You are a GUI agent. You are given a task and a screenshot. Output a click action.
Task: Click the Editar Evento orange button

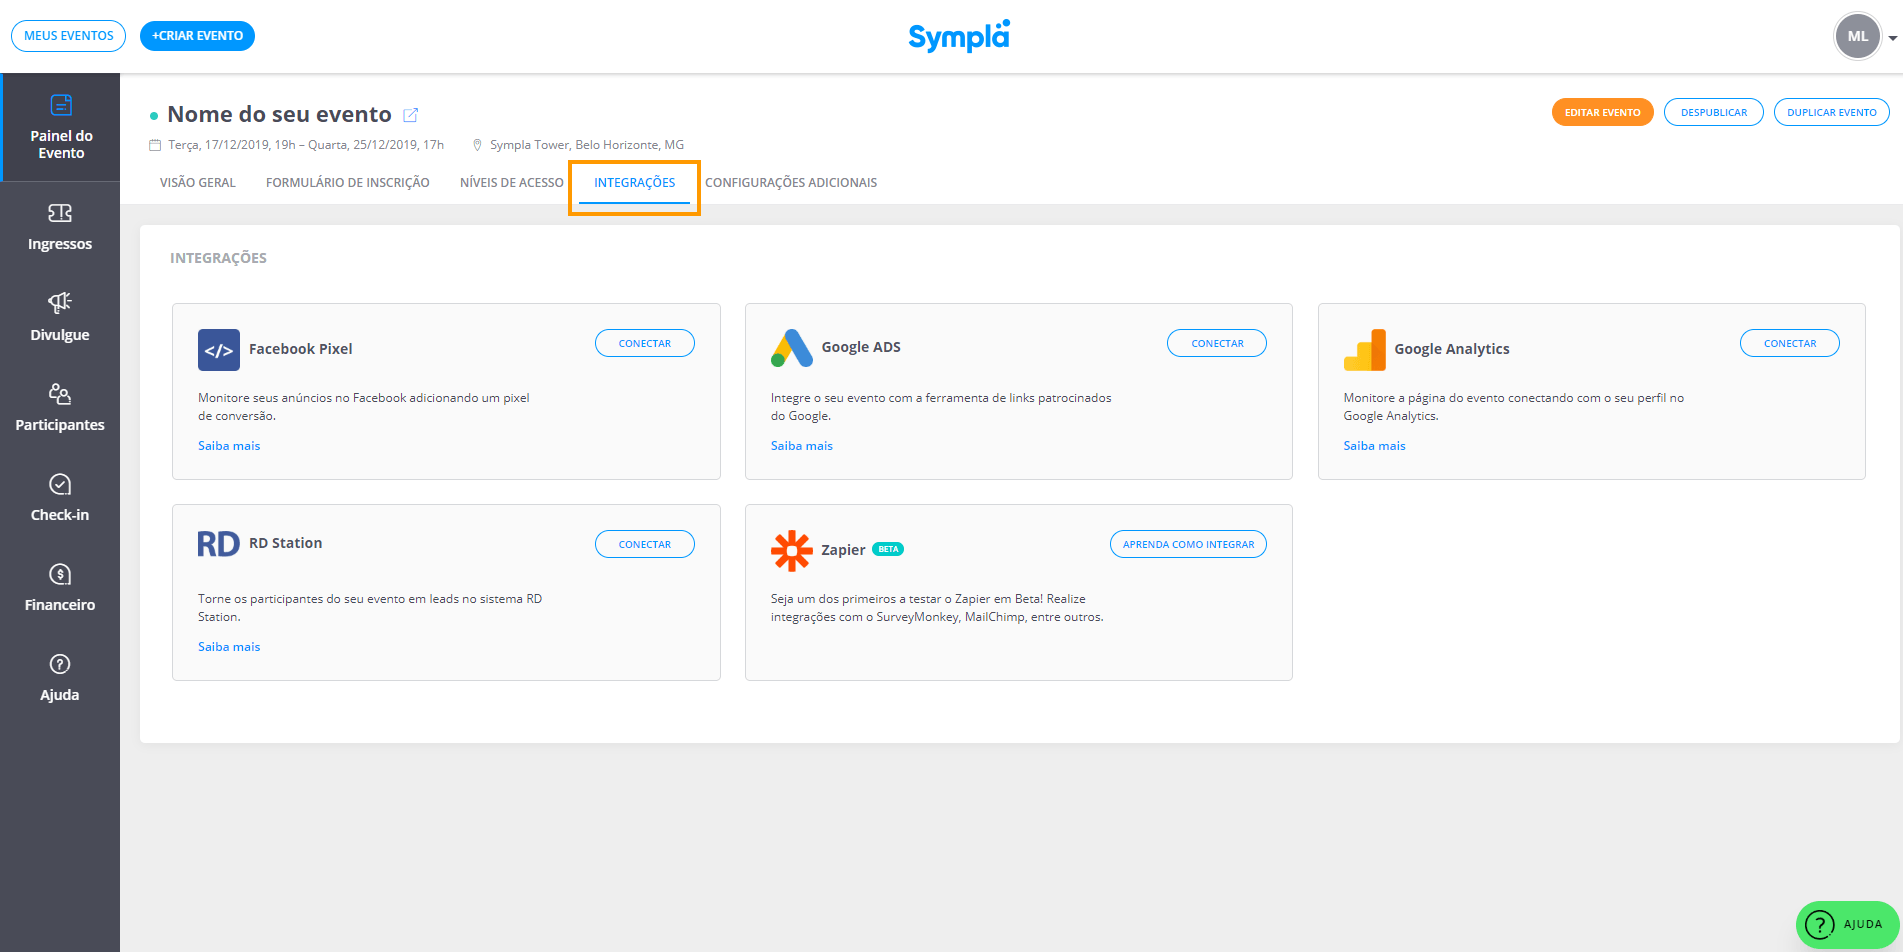click(x=1602, y=112)
